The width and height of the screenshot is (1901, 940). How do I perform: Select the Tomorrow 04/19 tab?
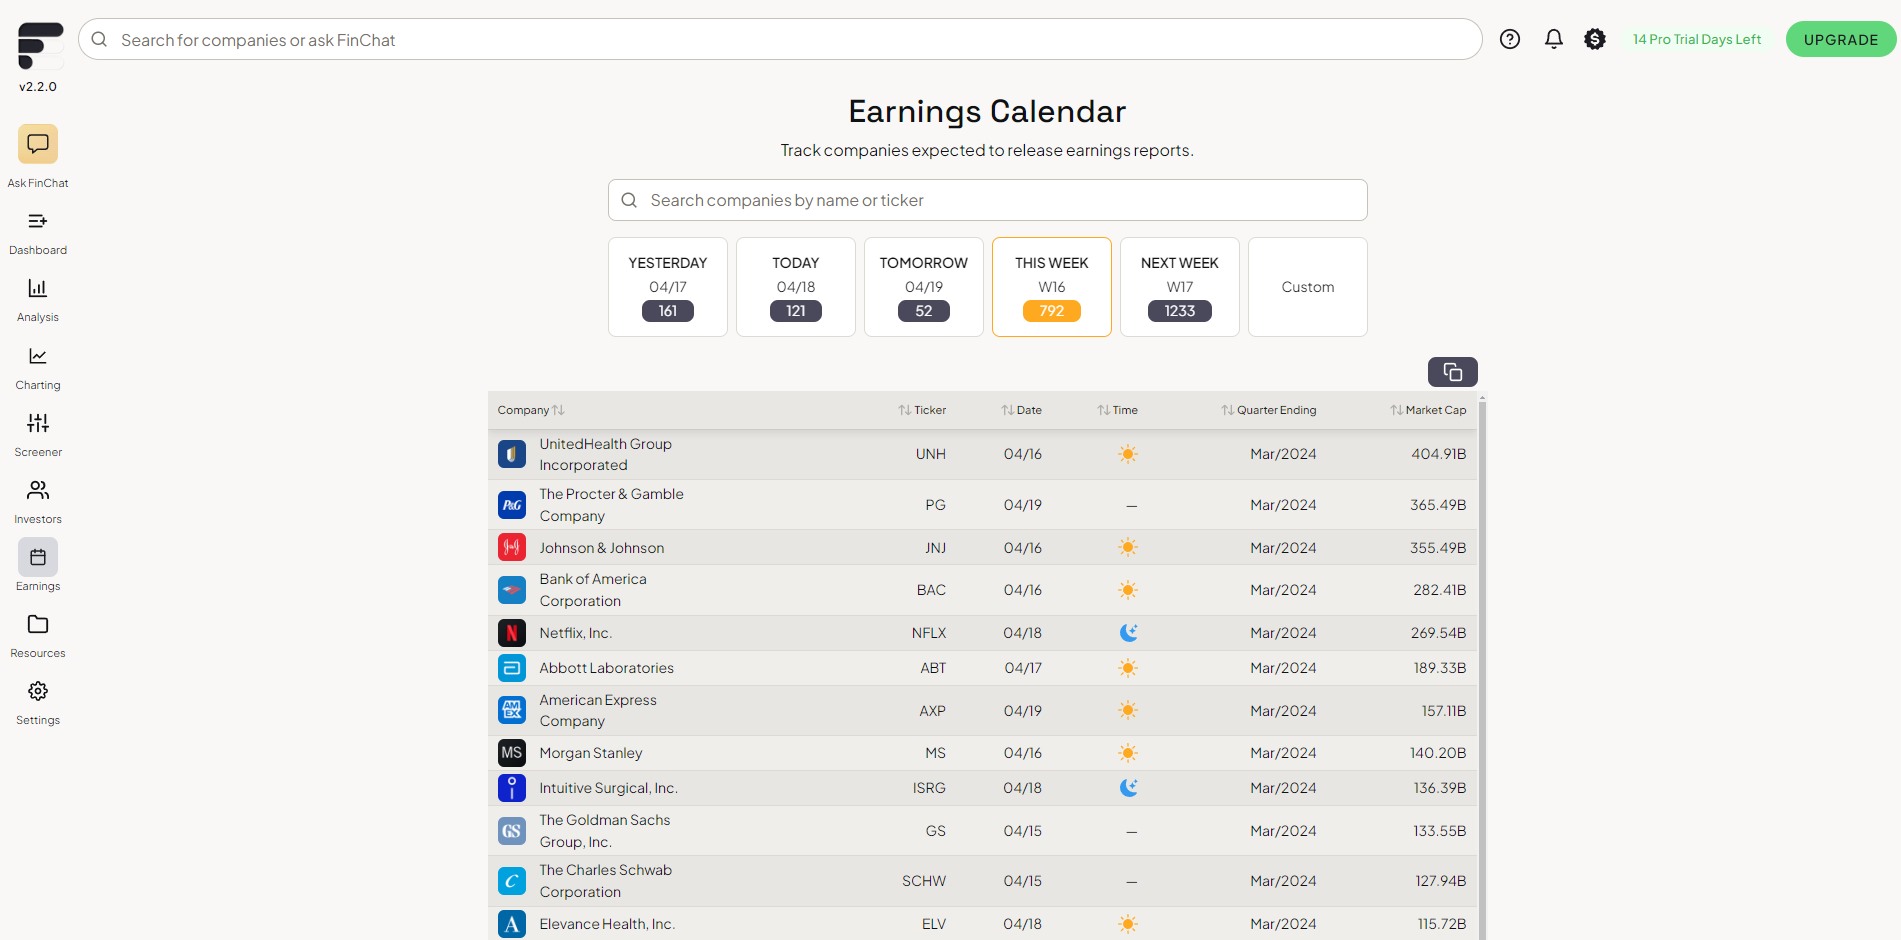924,287
